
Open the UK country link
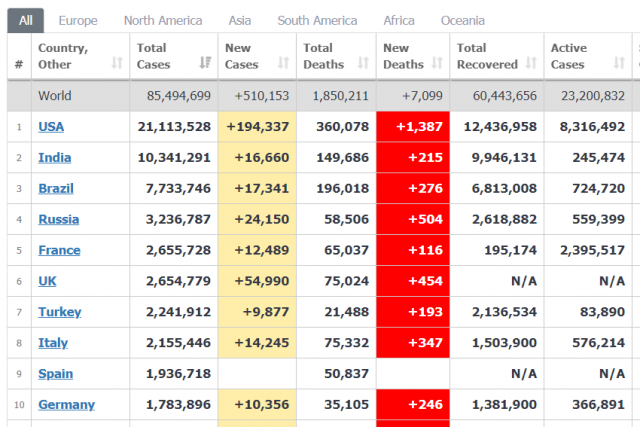[x=47, y=281]
